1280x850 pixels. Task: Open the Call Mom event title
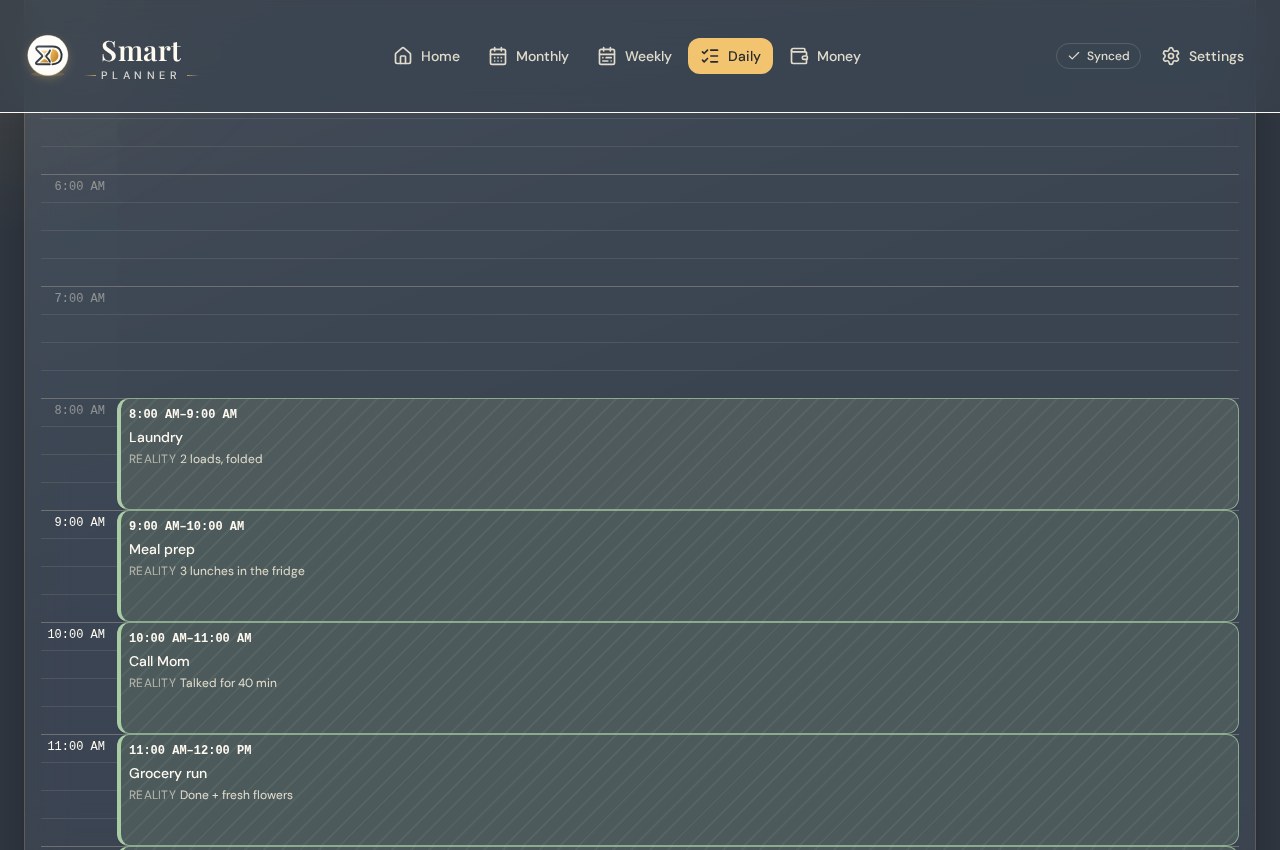[x=159, y=661]
